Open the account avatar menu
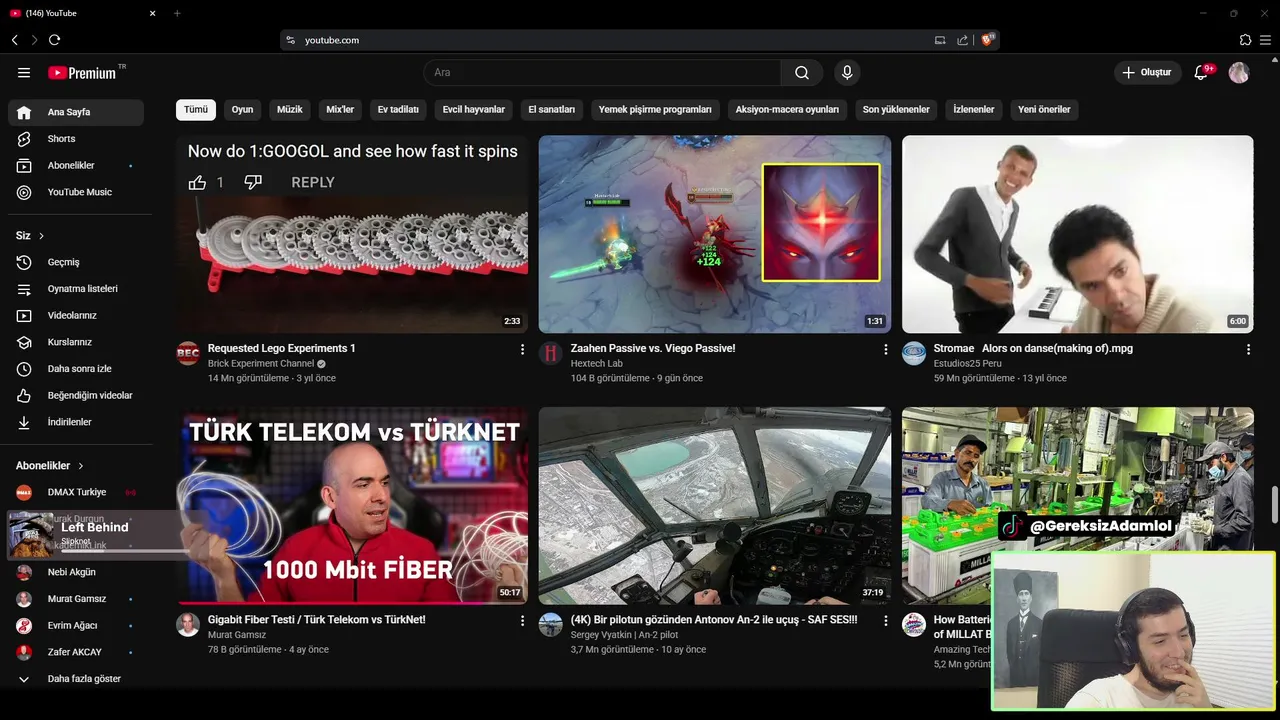 click(1239, 72)
